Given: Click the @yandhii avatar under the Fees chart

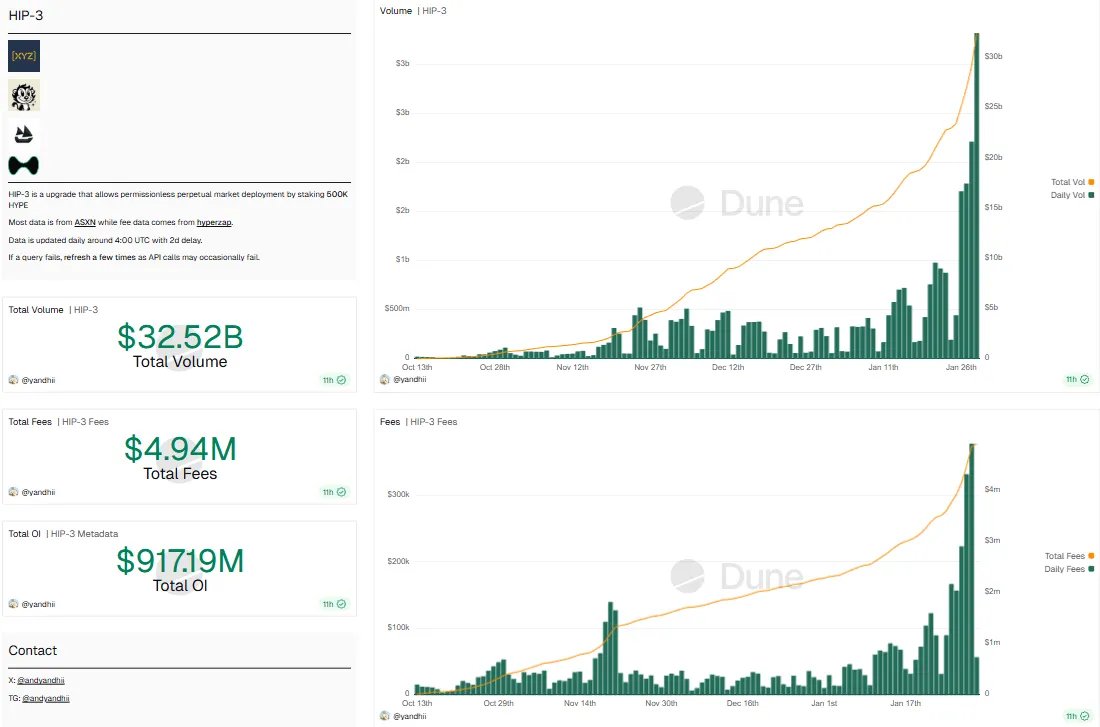Looking at the screenshot, I should 385,716.
